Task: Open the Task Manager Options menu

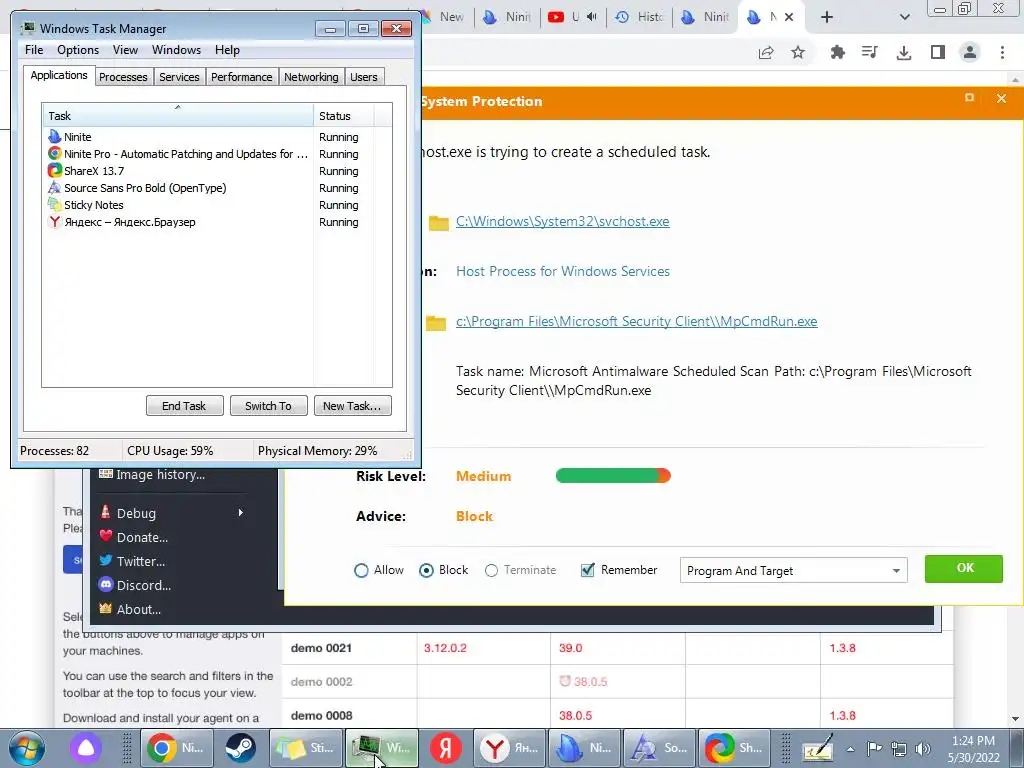Action: point(78,50)
